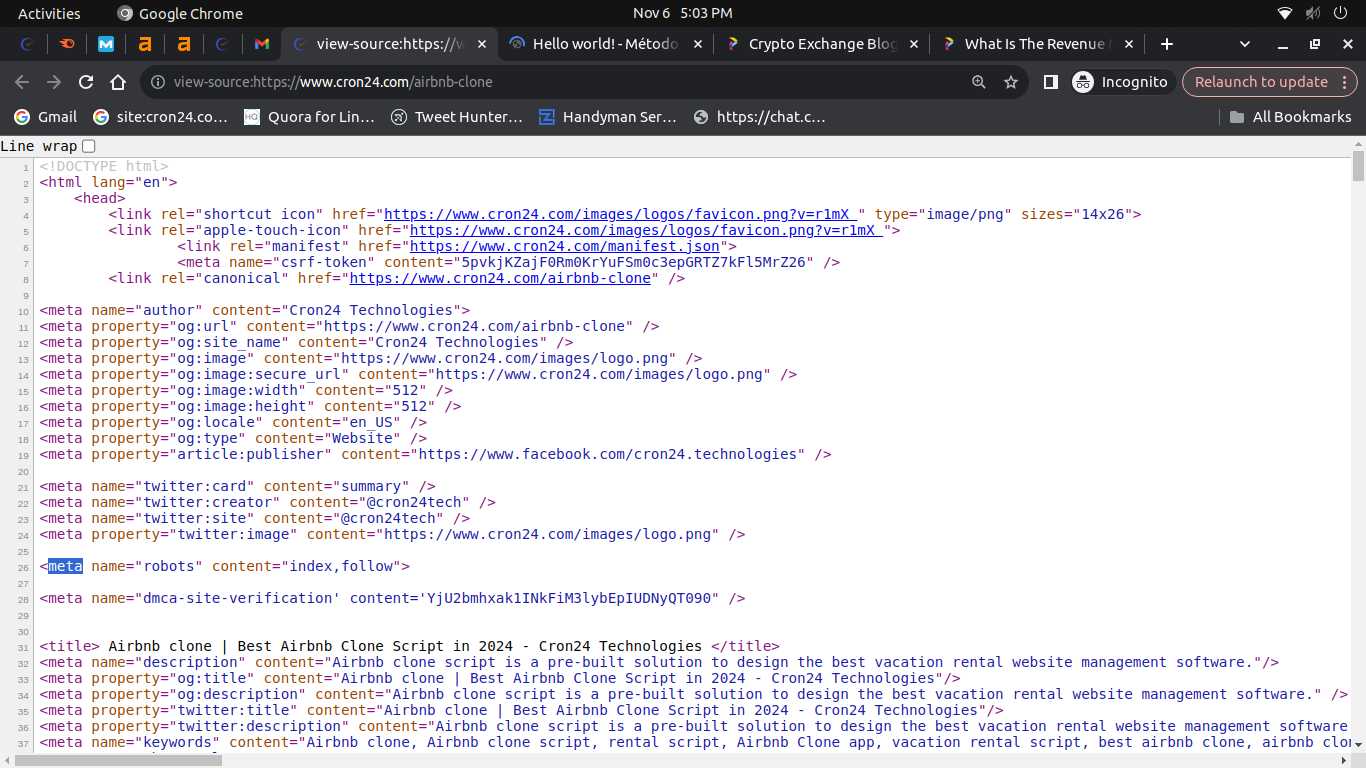1366x768 pixels.
Task: Open the browser side panel
Action: pos(1050,82)
